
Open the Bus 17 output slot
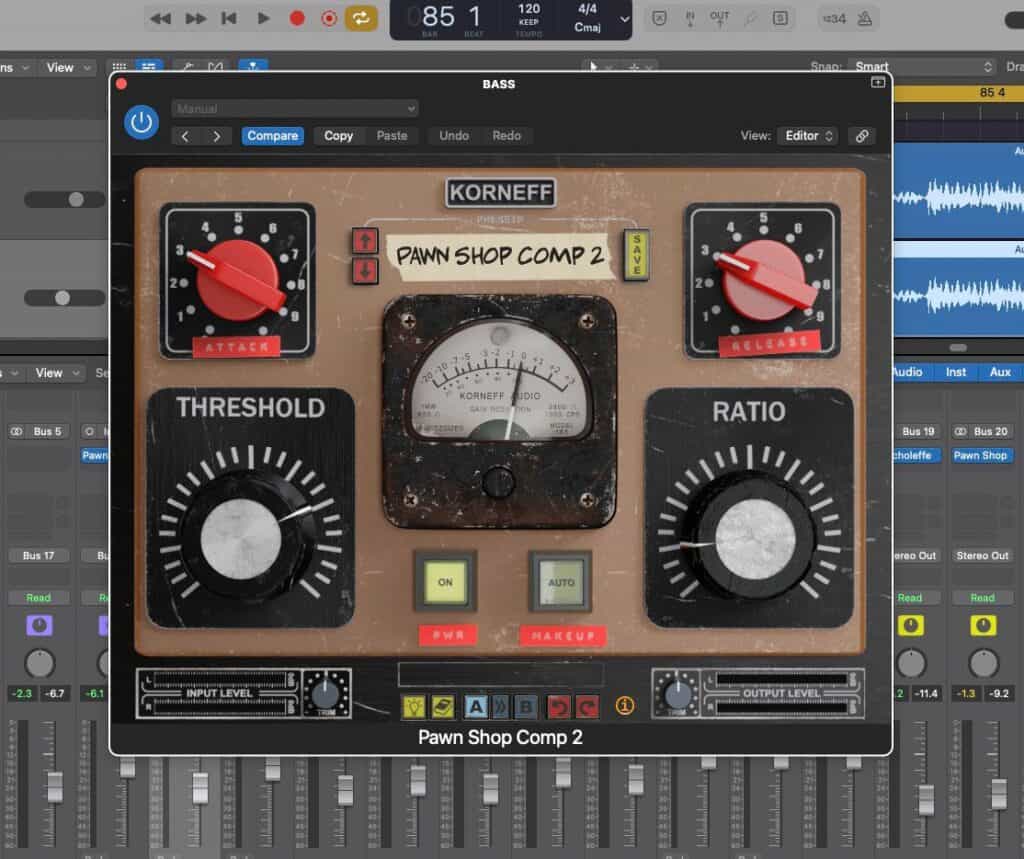(x=39, y=555)
